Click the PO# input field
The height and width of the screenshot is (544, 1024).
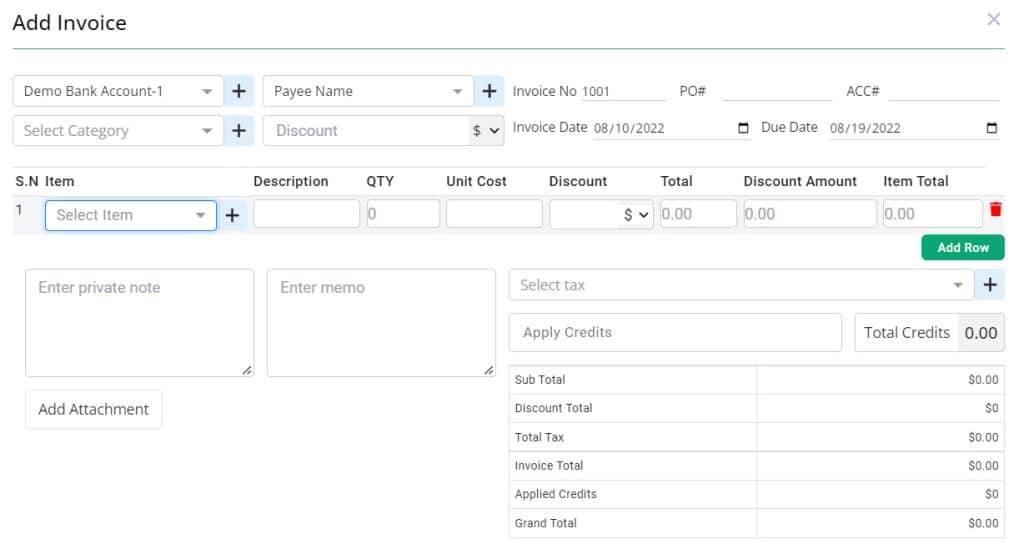pyautogui.click(x=776, y=91)
